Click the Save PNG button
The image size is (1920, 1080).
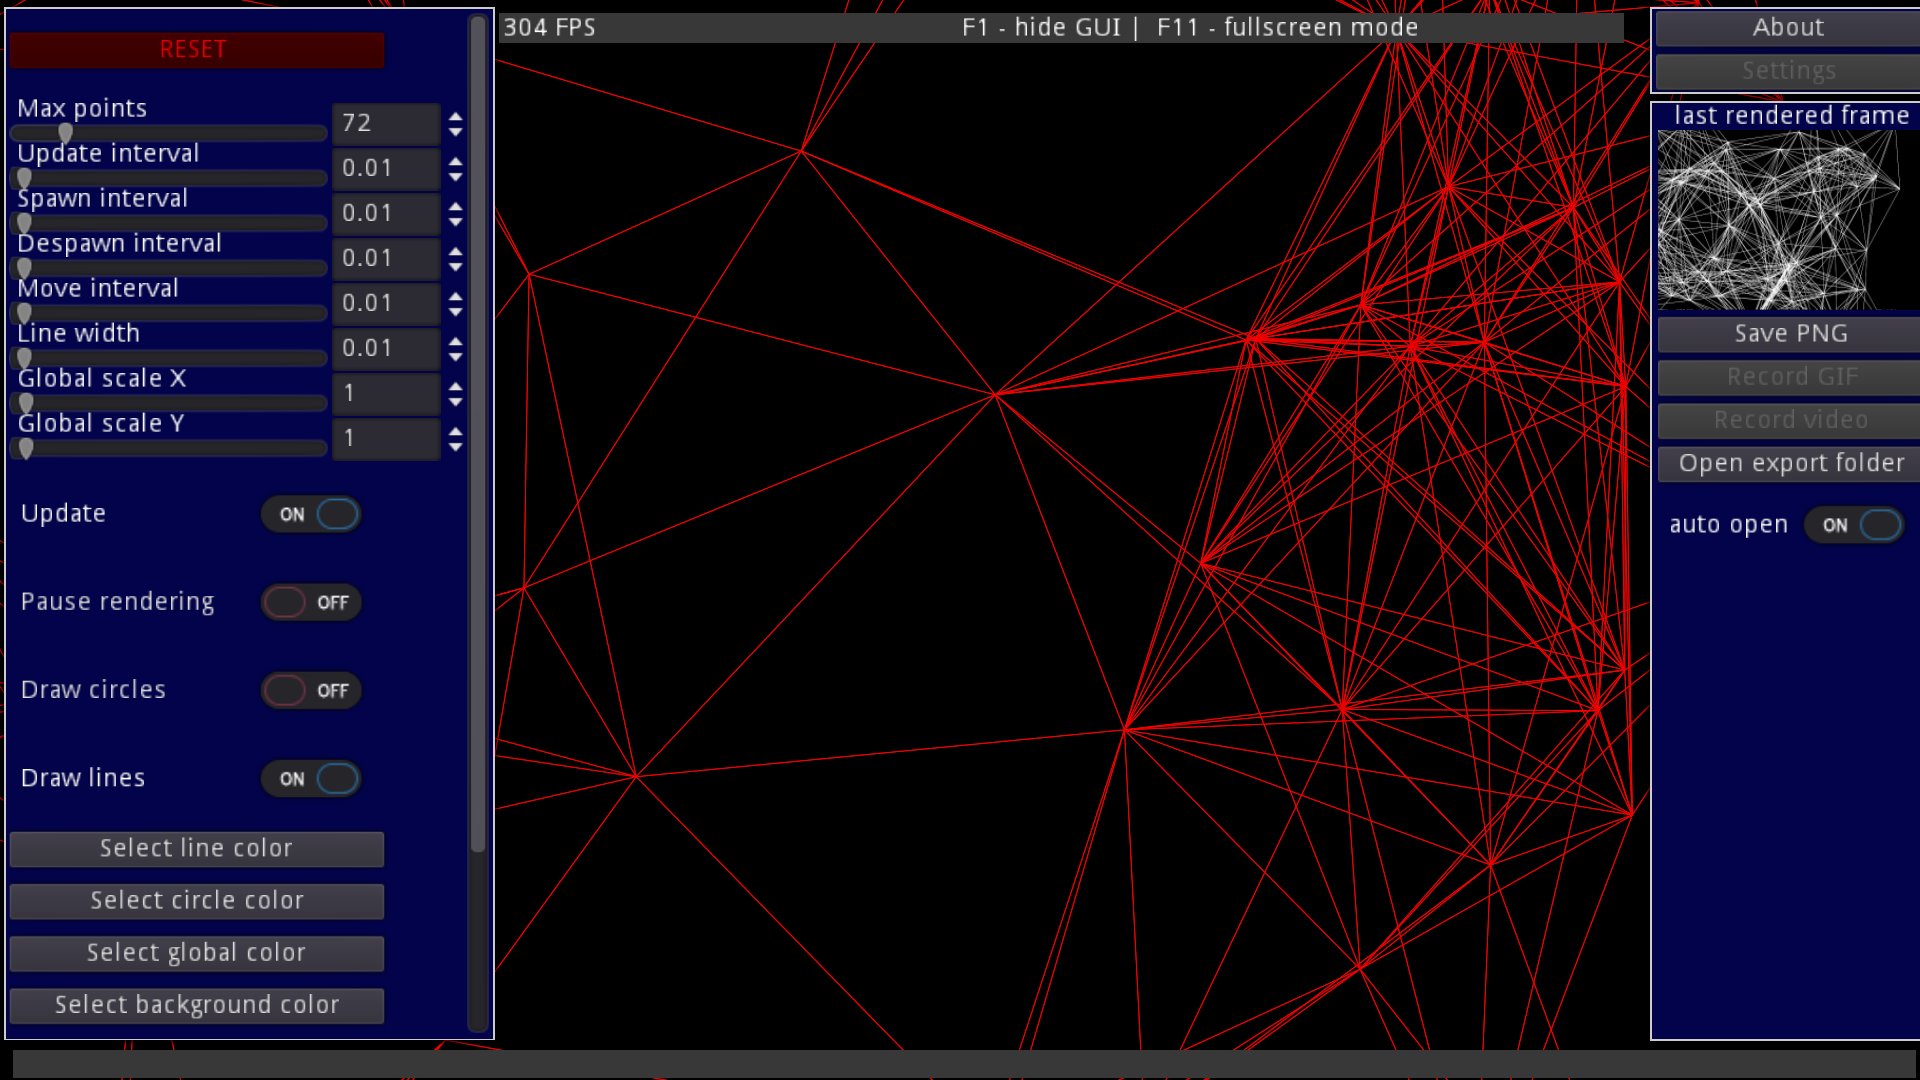(1790, 334)
